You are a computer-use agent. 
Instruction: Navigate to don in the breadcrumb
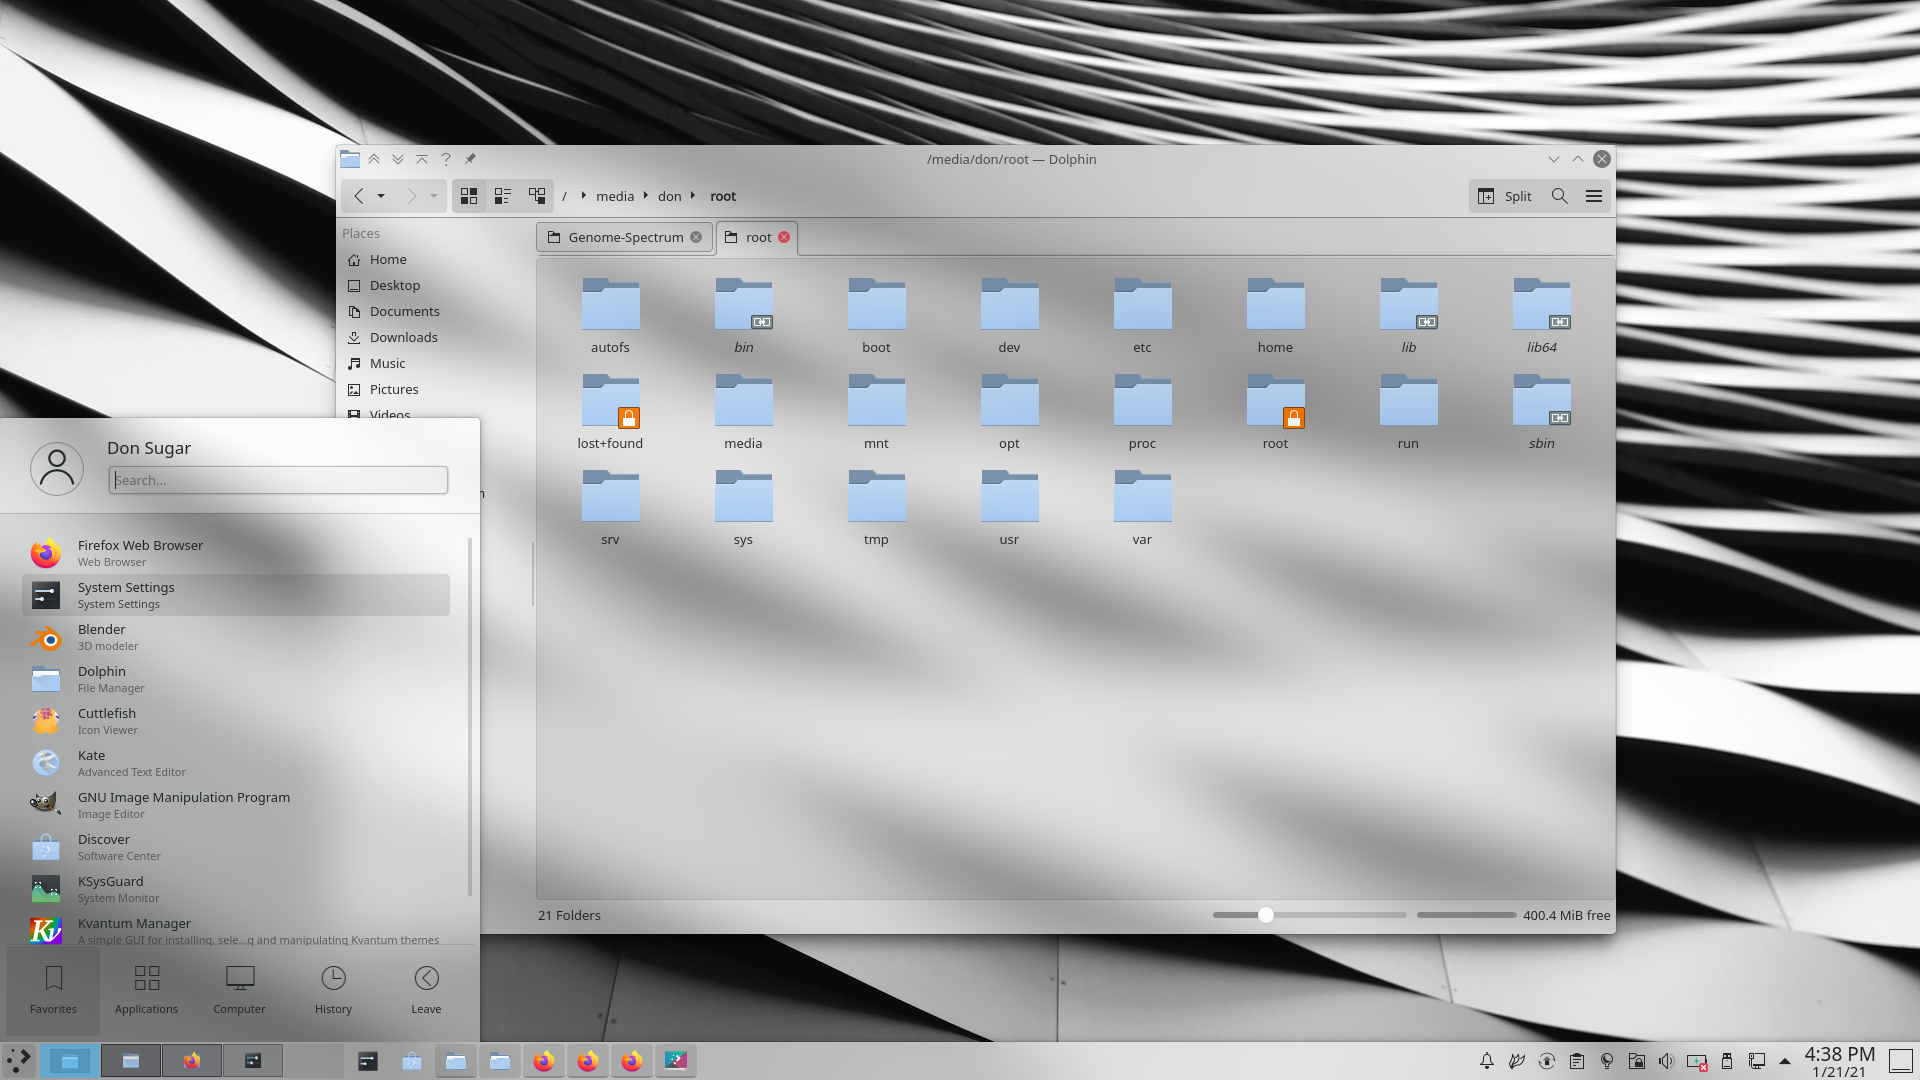pos(669,196)
